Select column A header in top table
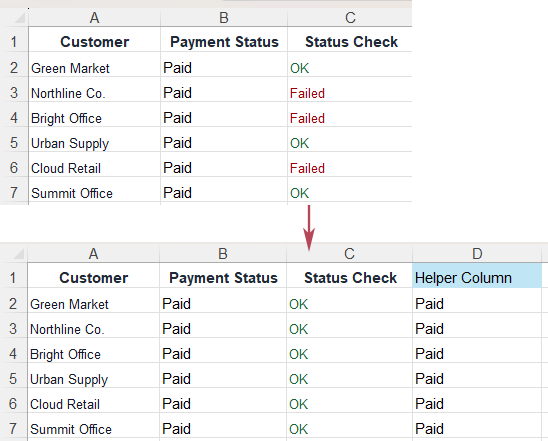Viewport: 548px width, 441px height. click(94, 17)
